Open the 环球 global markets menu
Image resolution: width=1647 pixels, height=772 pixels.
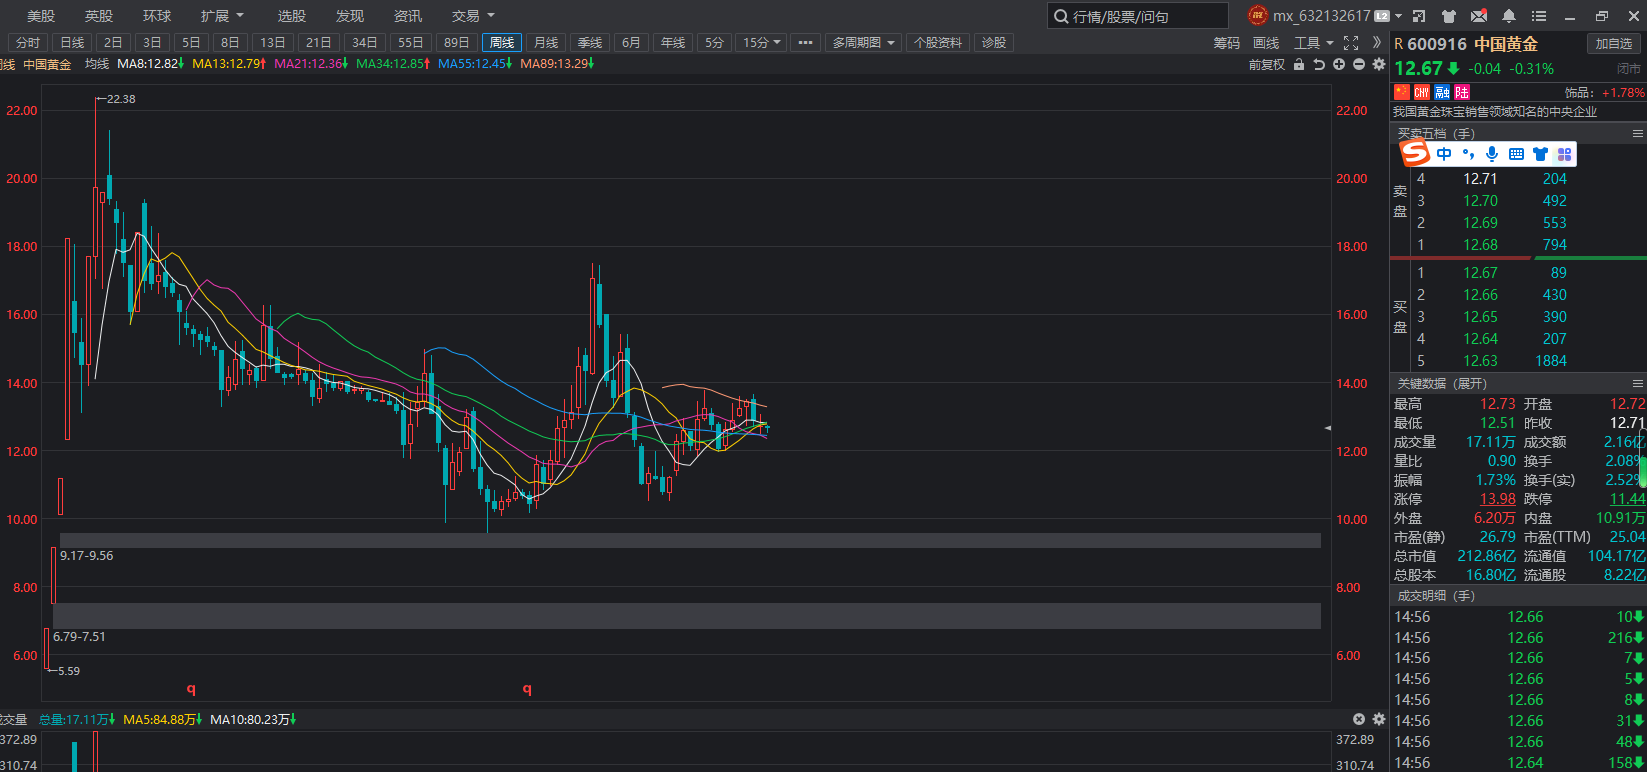coord(157,16)
